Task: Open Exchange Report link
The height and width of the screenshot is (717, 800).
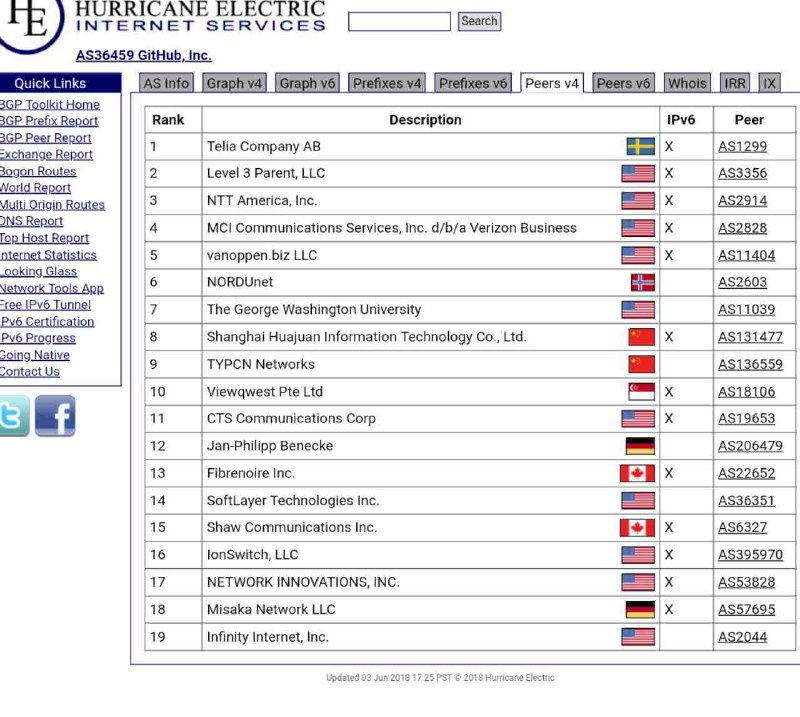Action: pyautogui.click(x=46, y=155)
